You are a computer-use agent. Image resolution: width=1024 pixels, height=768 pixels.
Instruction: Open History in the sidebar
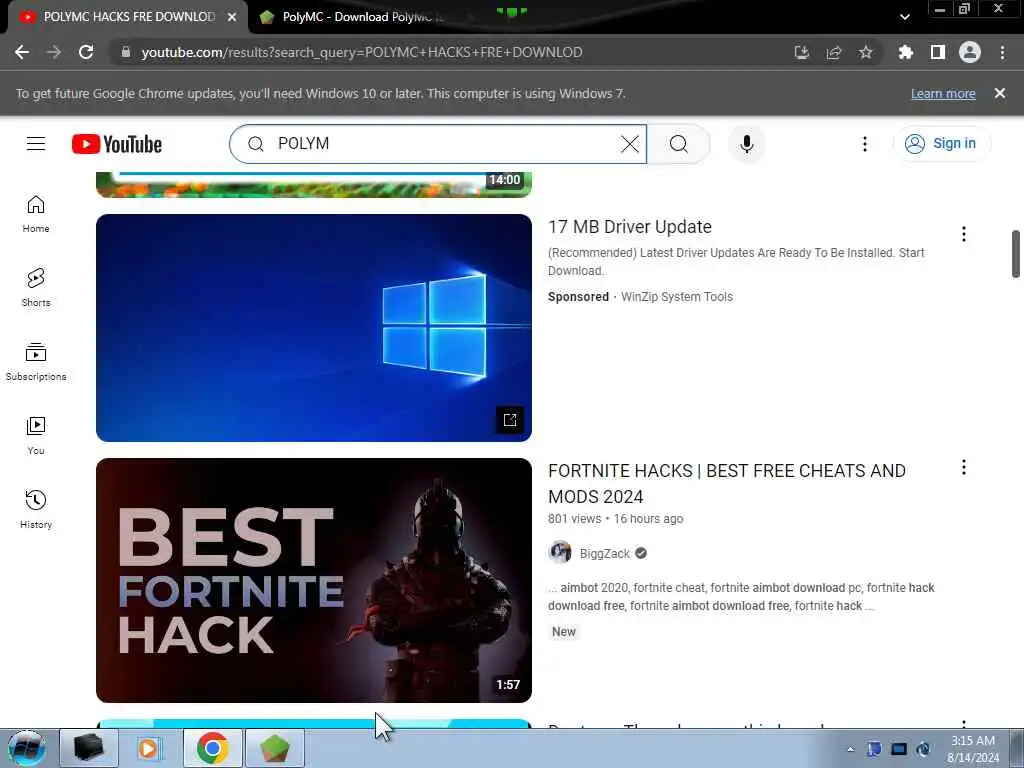point(36,509)
